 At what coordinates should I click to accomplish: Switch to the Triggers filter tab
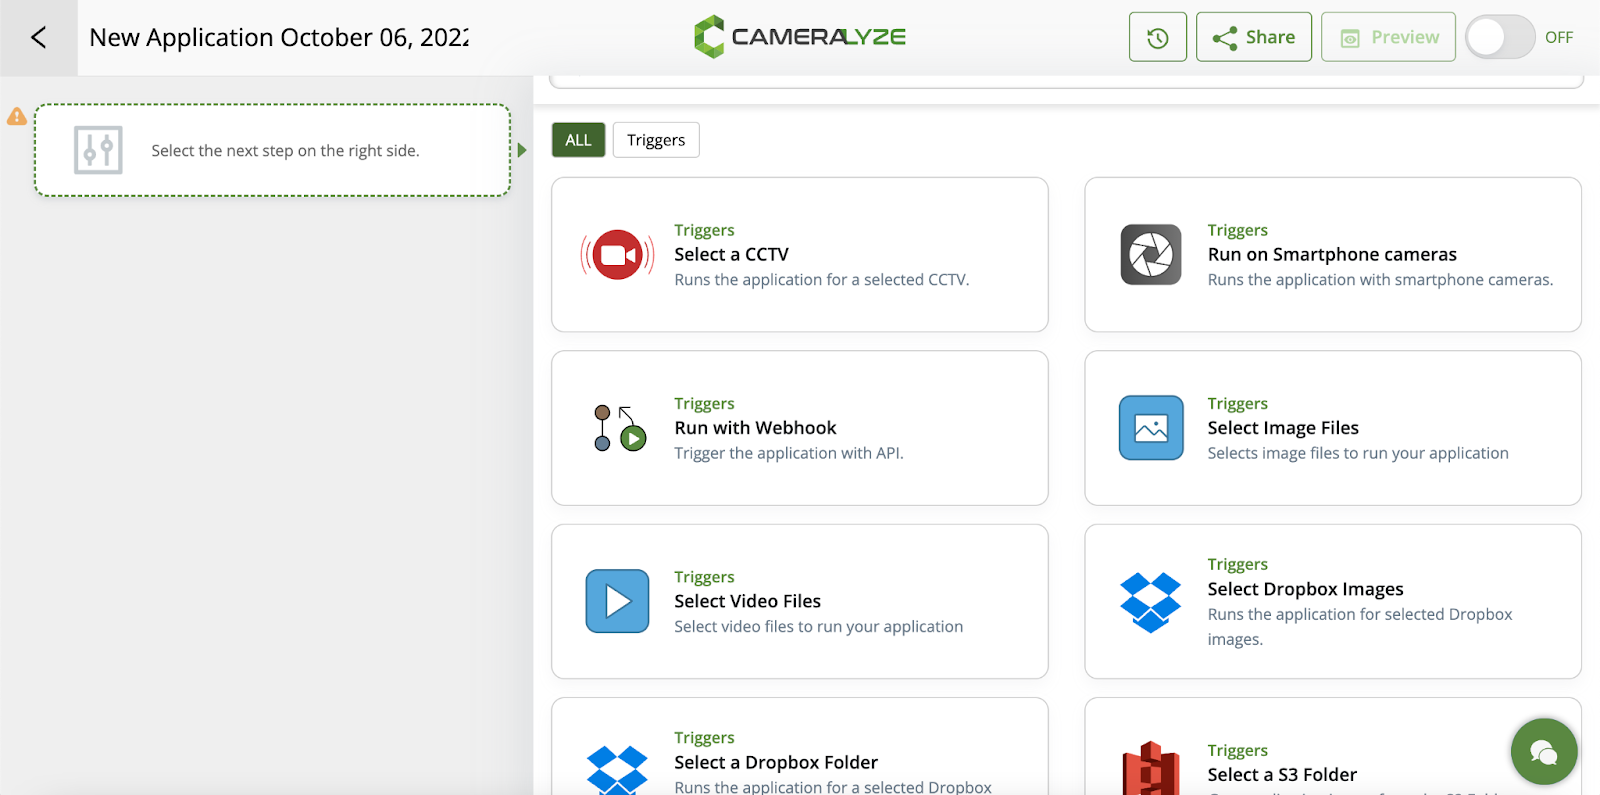[656, 140]
